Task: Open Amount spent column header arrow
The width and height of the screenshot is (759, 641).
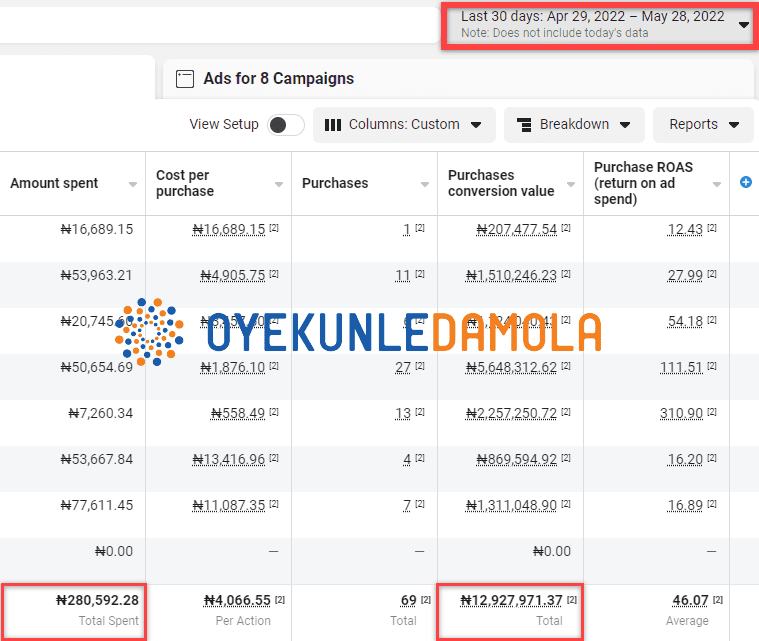Action: [x=133, y=184]
